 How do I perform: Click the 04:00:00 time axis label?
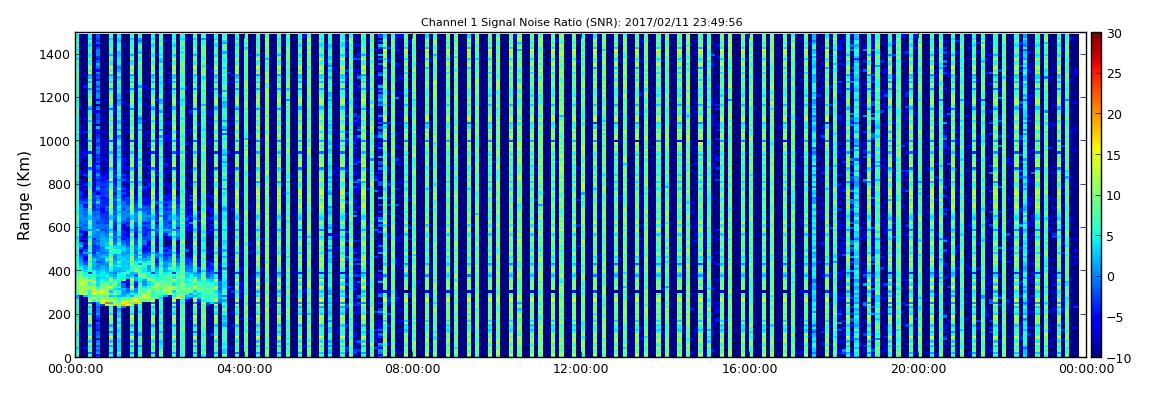(x=243, y=369)
